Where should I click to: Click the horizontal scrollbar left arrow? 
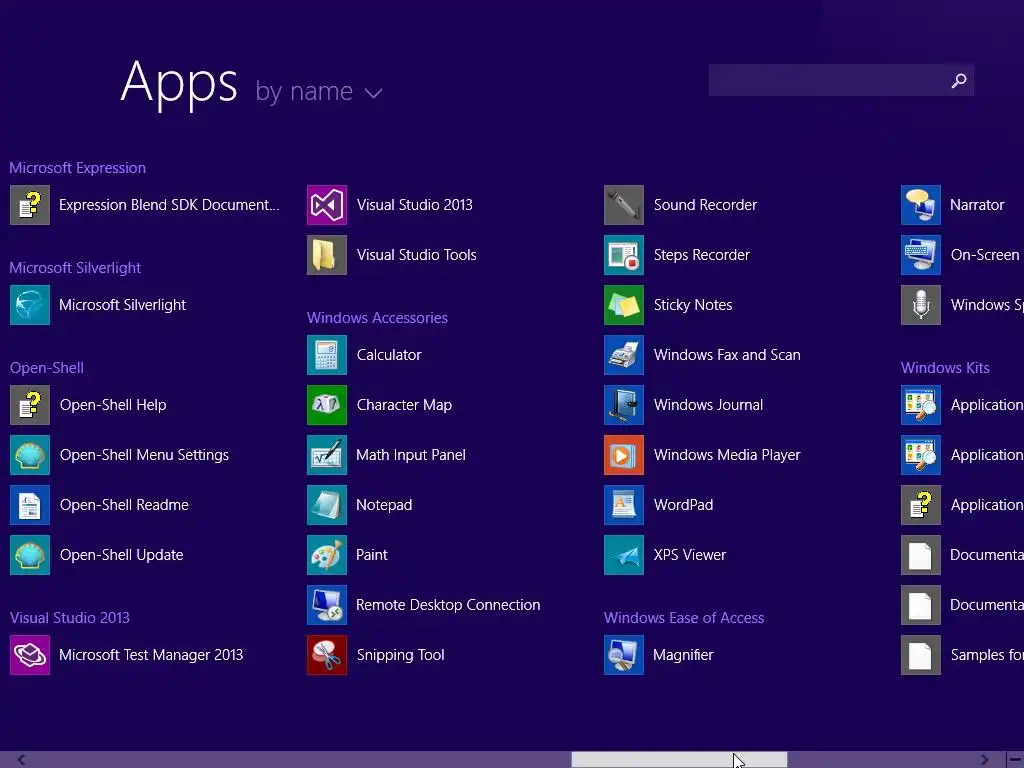pyautogui.click(x=22, y=760)
